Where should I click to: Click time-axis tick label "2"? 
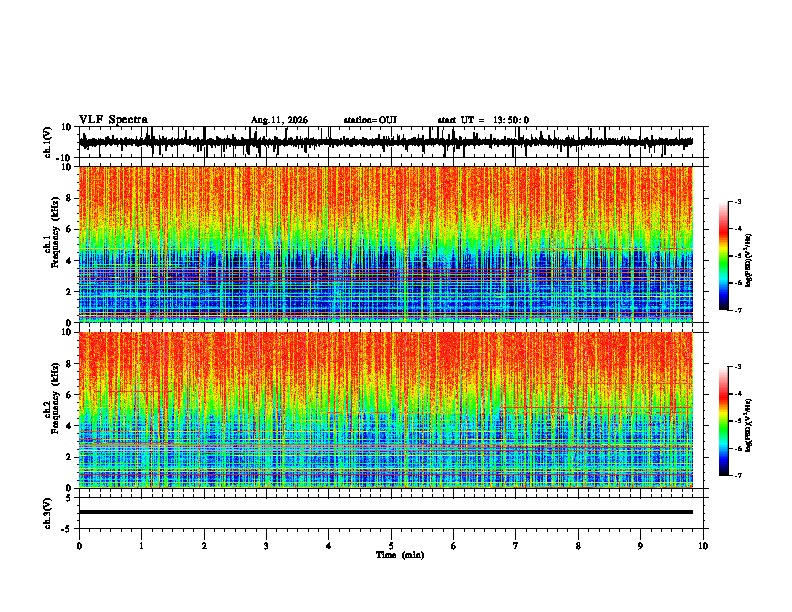[x=204, y=546]
